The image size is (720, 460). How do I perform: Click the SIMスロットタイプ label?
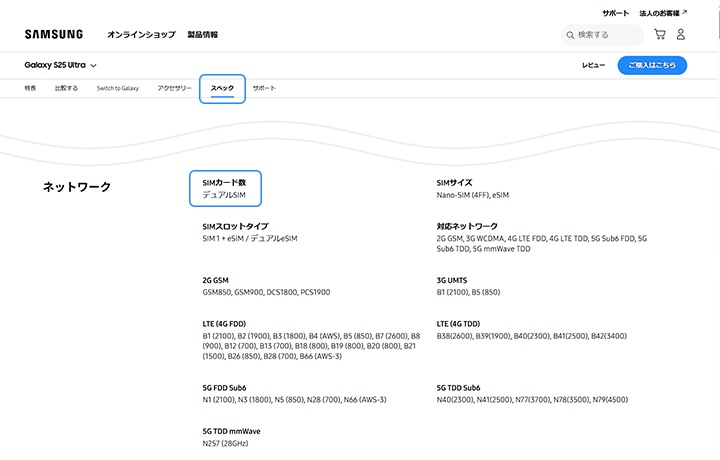click(x=235, y=226)
